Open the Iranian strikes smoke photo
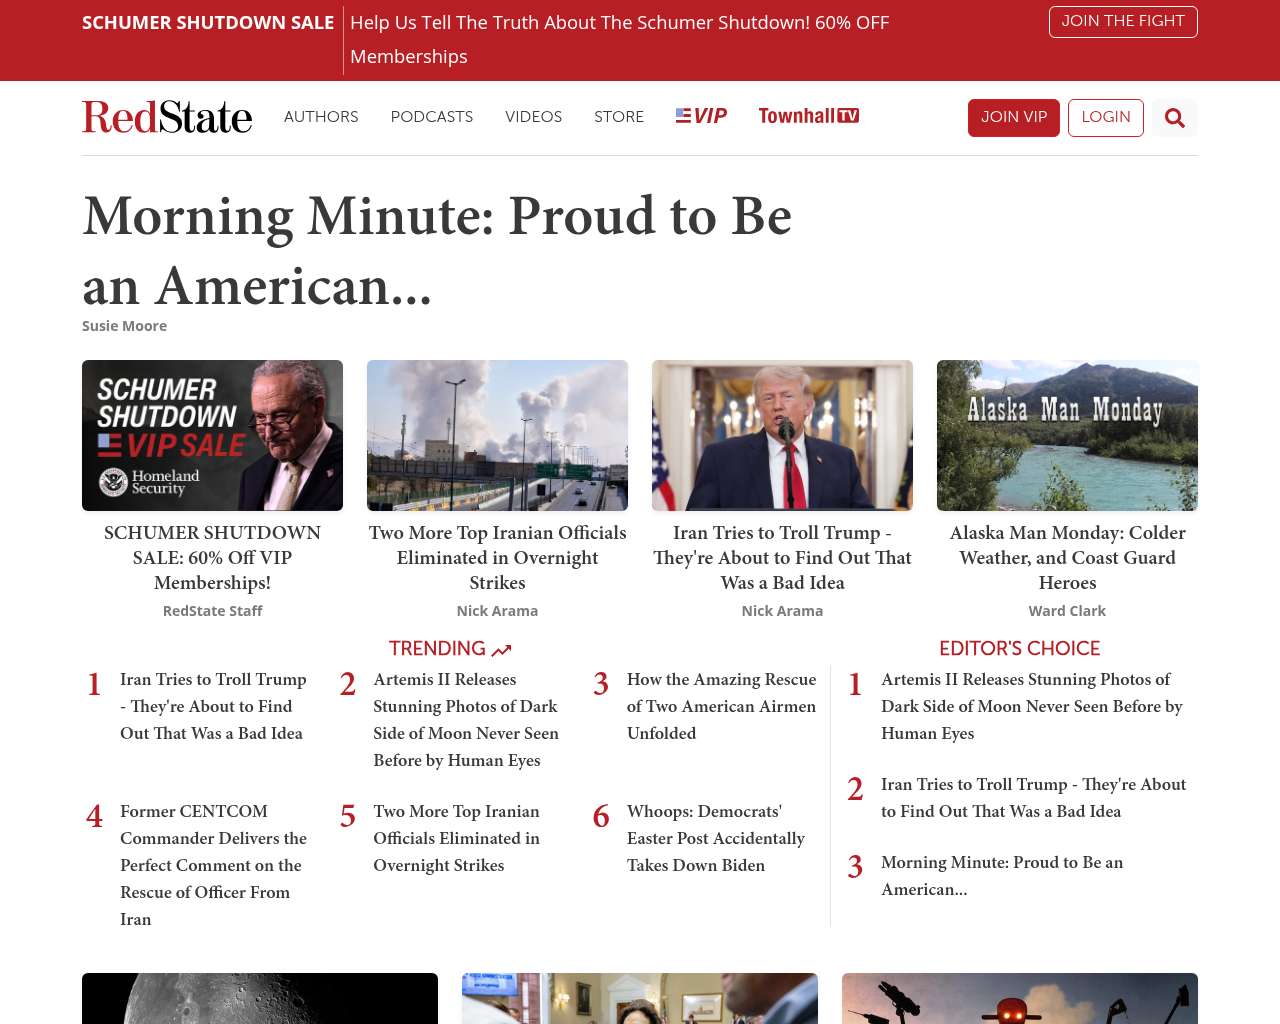The height and width of the screenshot is (1024, 1280). point(497,435)
